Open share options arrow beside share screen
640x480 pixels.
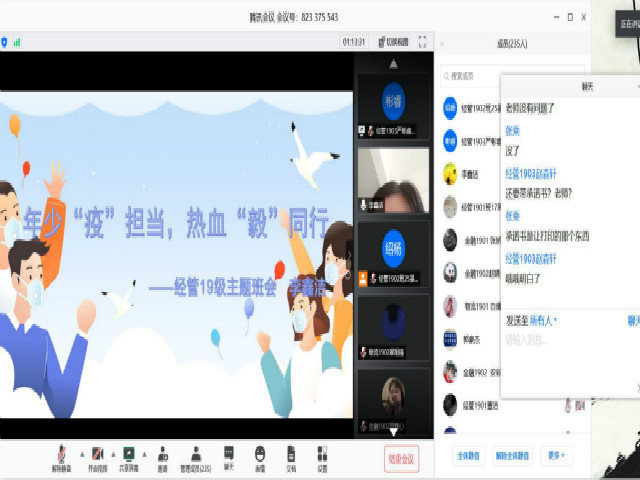click(x=144, y=454)
